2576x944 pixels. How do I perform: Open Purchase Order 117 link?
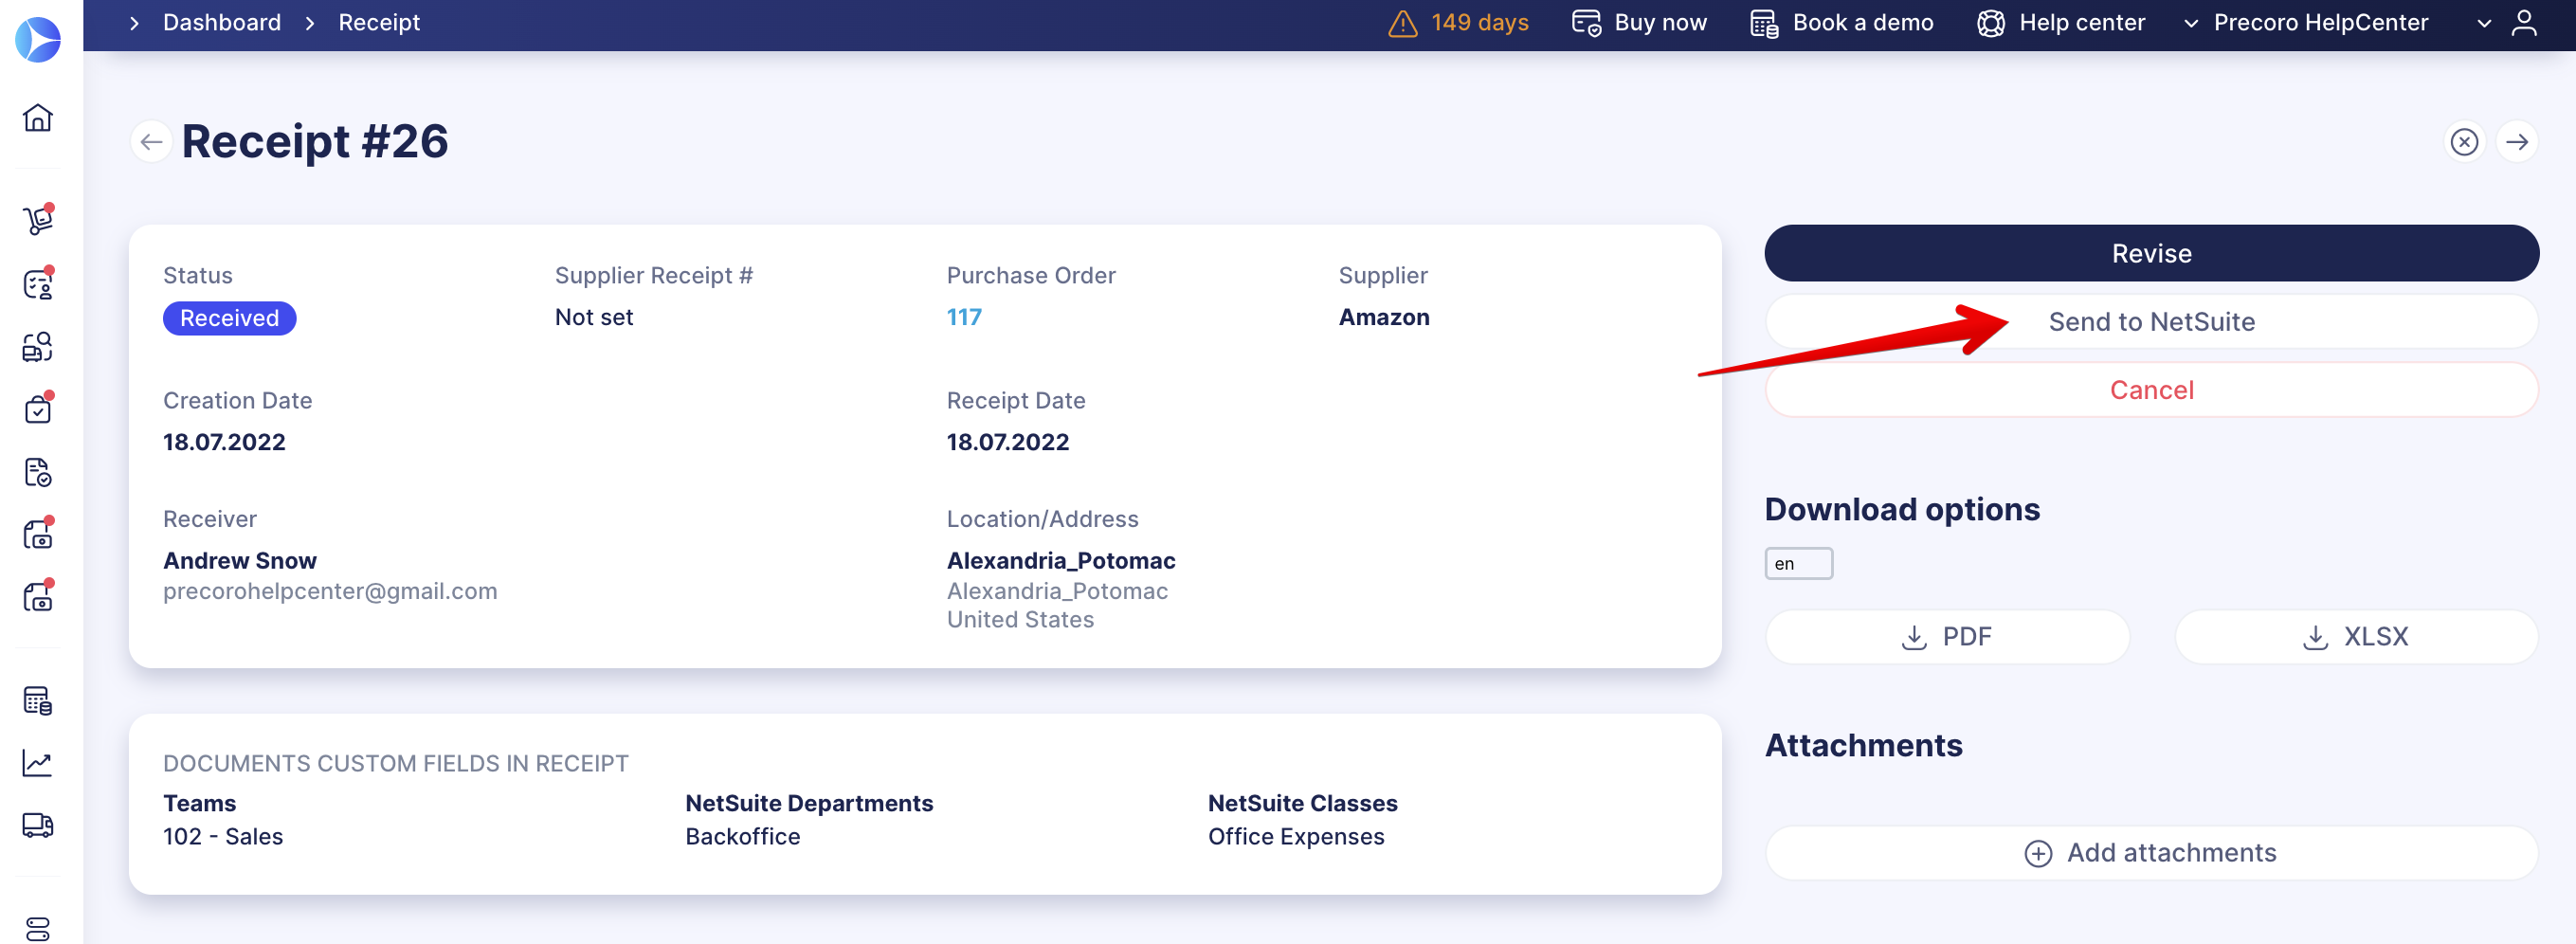click(963, 316)
